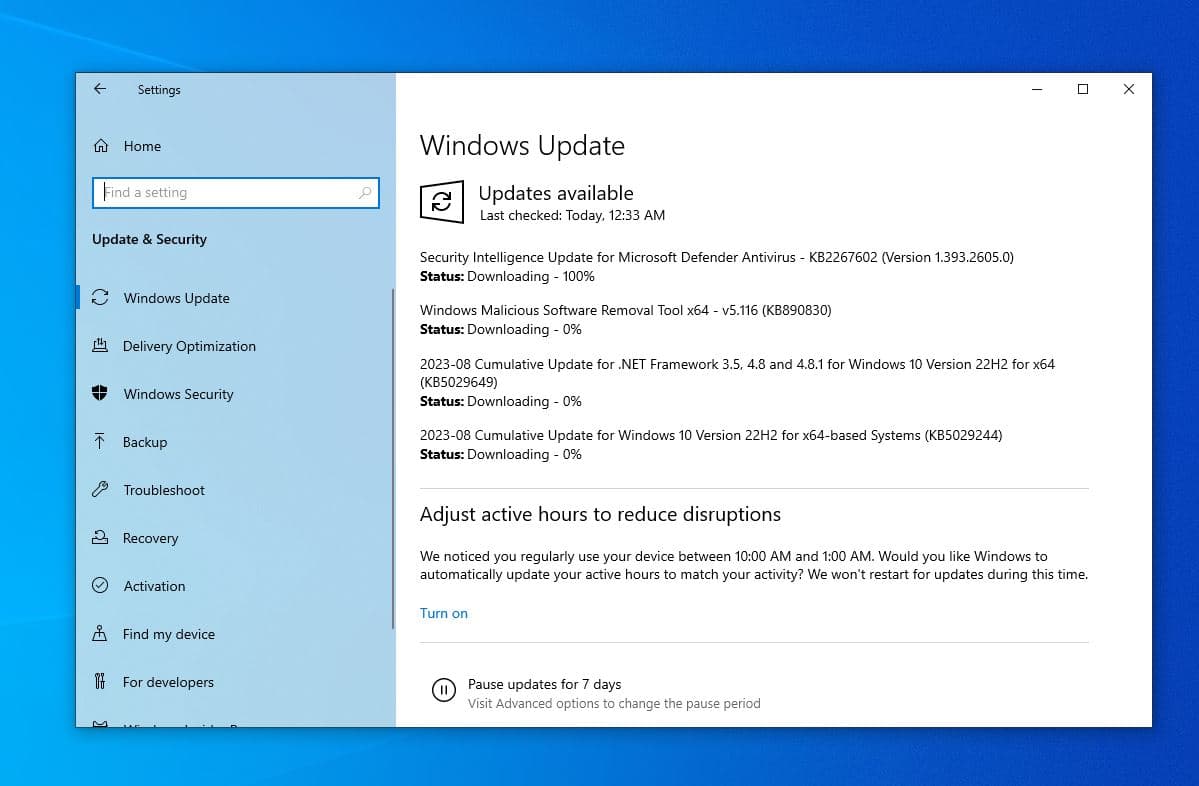Screen dimensions: 1199x786
Task: Click the large Updates available refresh icon
Action: [442, 202]
